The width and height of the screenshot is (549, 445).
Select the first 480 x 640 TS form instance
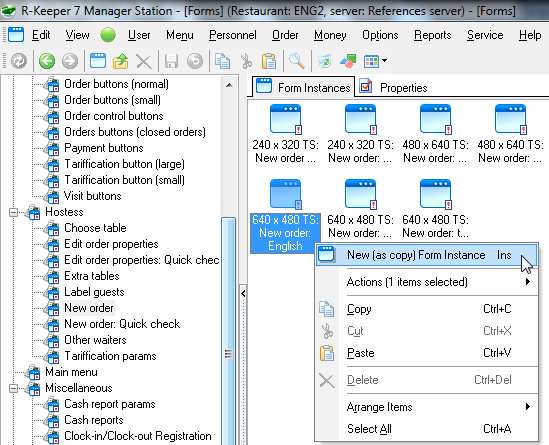(x=435, y=134)
